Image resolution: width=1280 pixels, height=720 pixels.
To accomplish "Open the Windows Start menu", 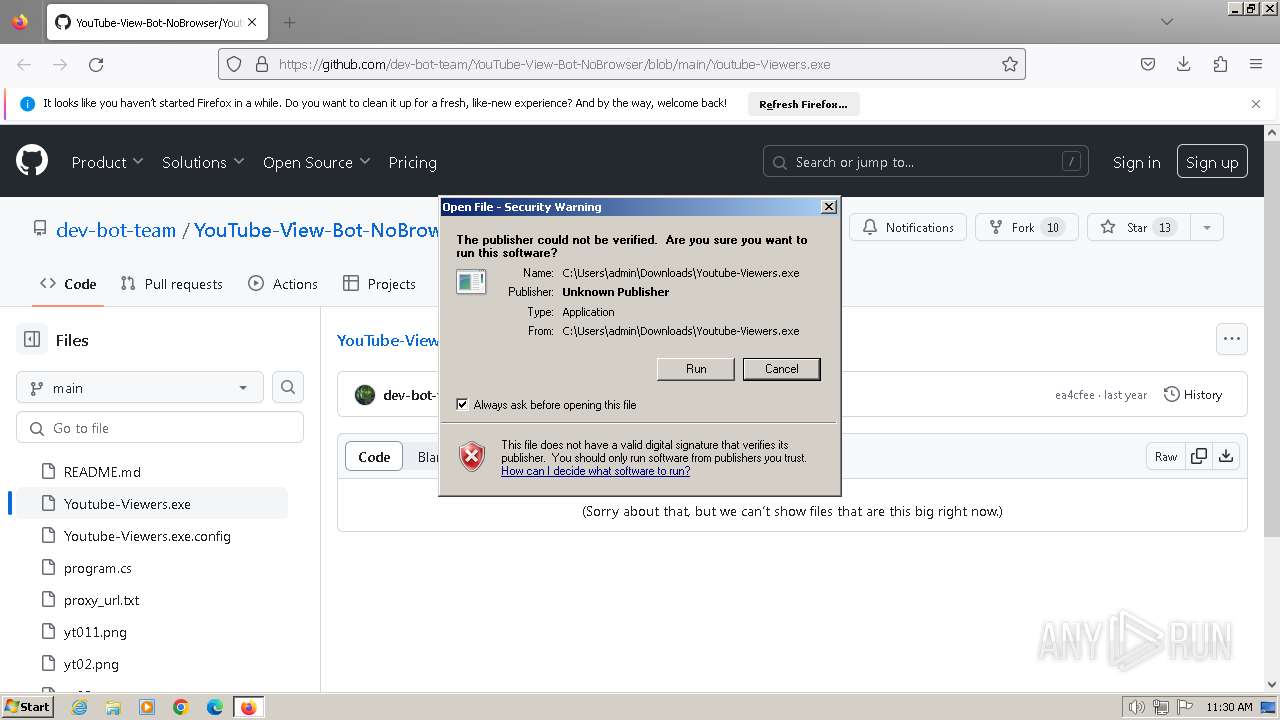I will coord(27,707).
